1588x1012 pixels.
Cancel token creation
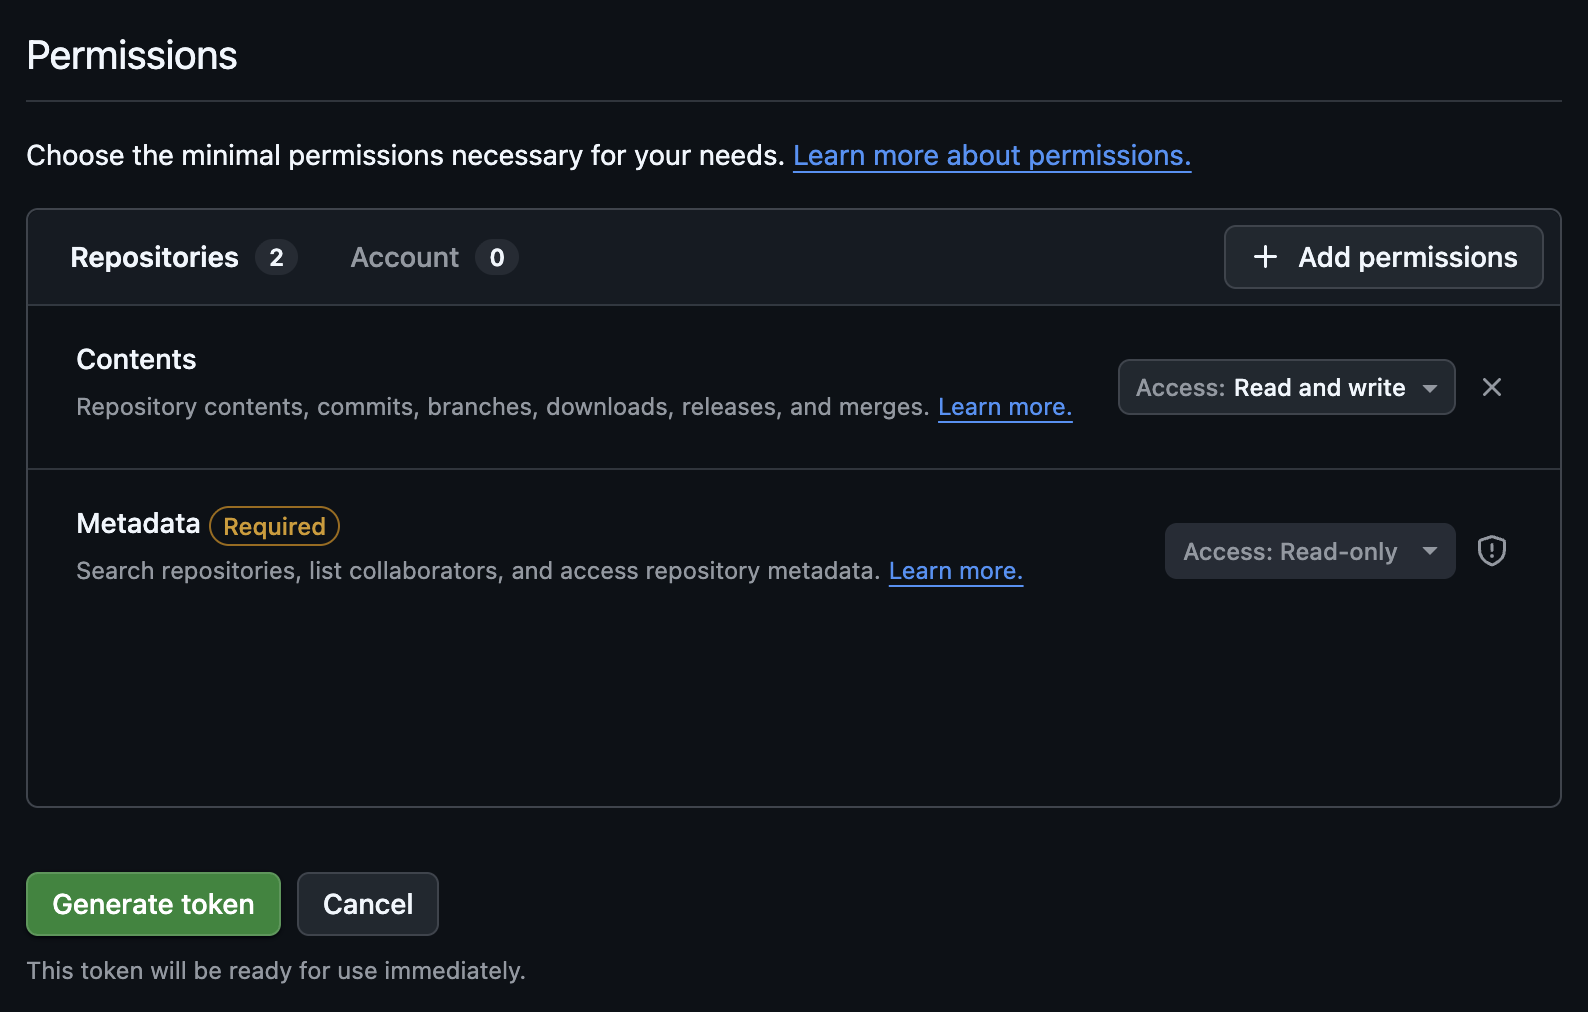click(x=367, y=904)
